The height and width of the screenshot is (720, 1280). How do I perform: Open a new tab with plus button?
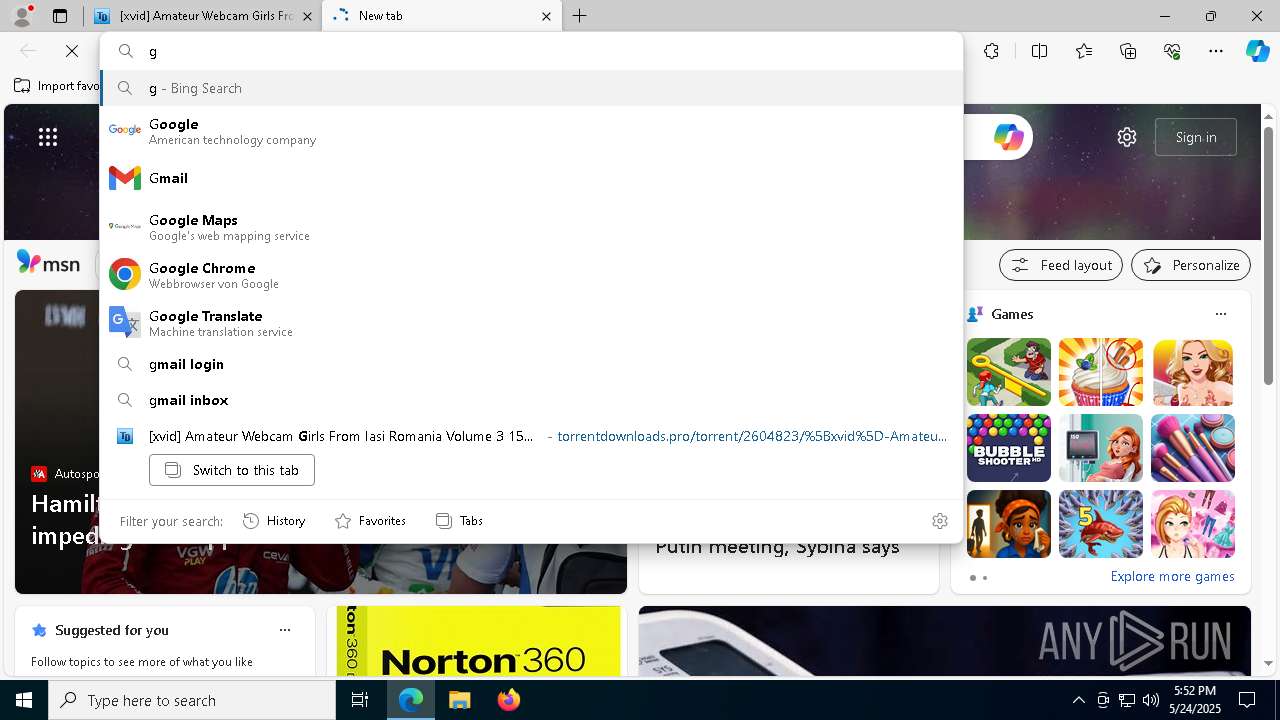coord(580,16)
